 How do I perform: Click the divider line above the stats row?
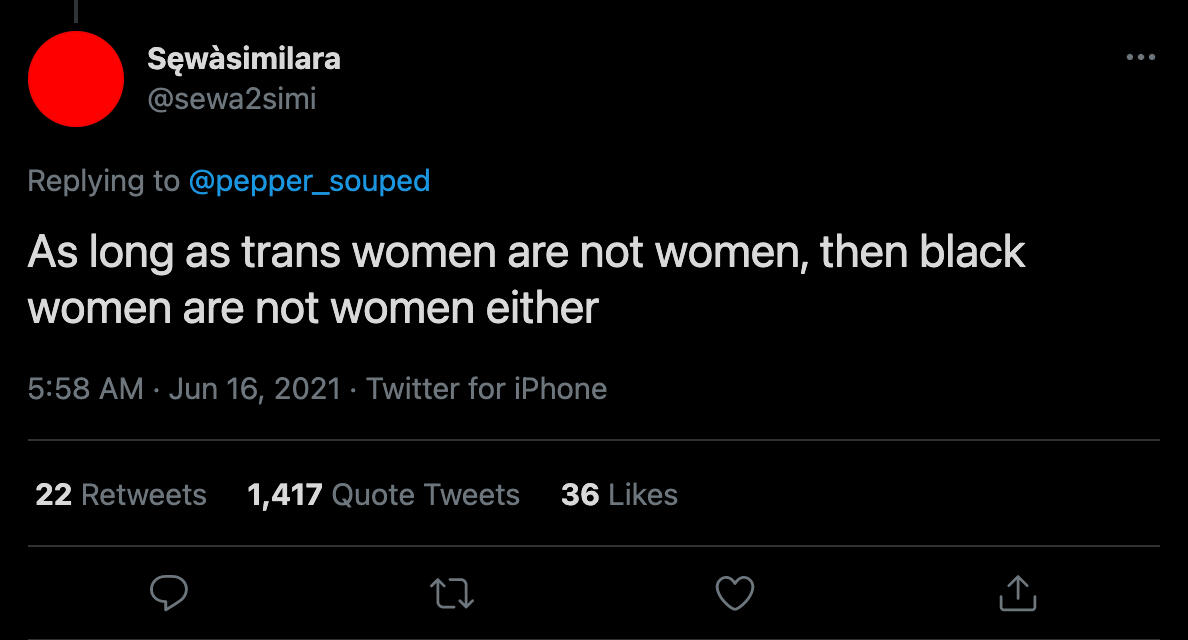click(594, 440)
